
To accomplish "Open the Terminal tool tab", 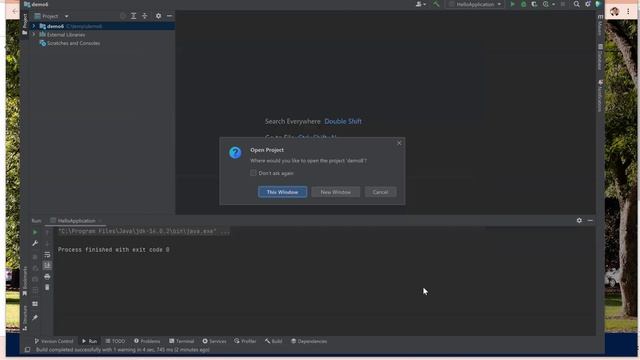I will pyautogui.click(x=181, y=341).
